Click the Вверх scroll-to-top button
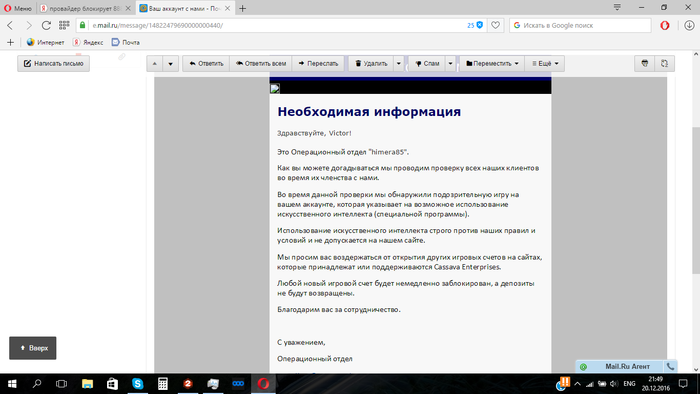Screen dimensions: 700x394 (33, 348)
